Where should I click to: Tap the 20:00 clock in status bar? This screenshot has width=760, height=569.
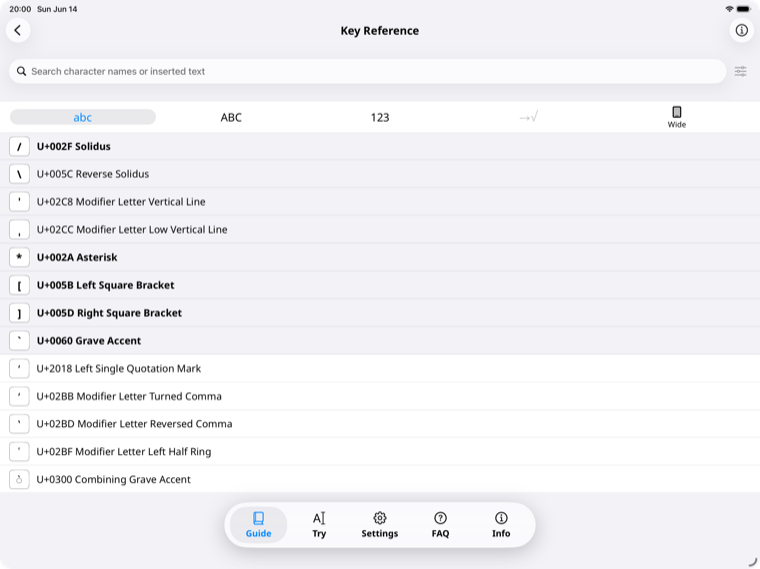(x=20, y=9)
